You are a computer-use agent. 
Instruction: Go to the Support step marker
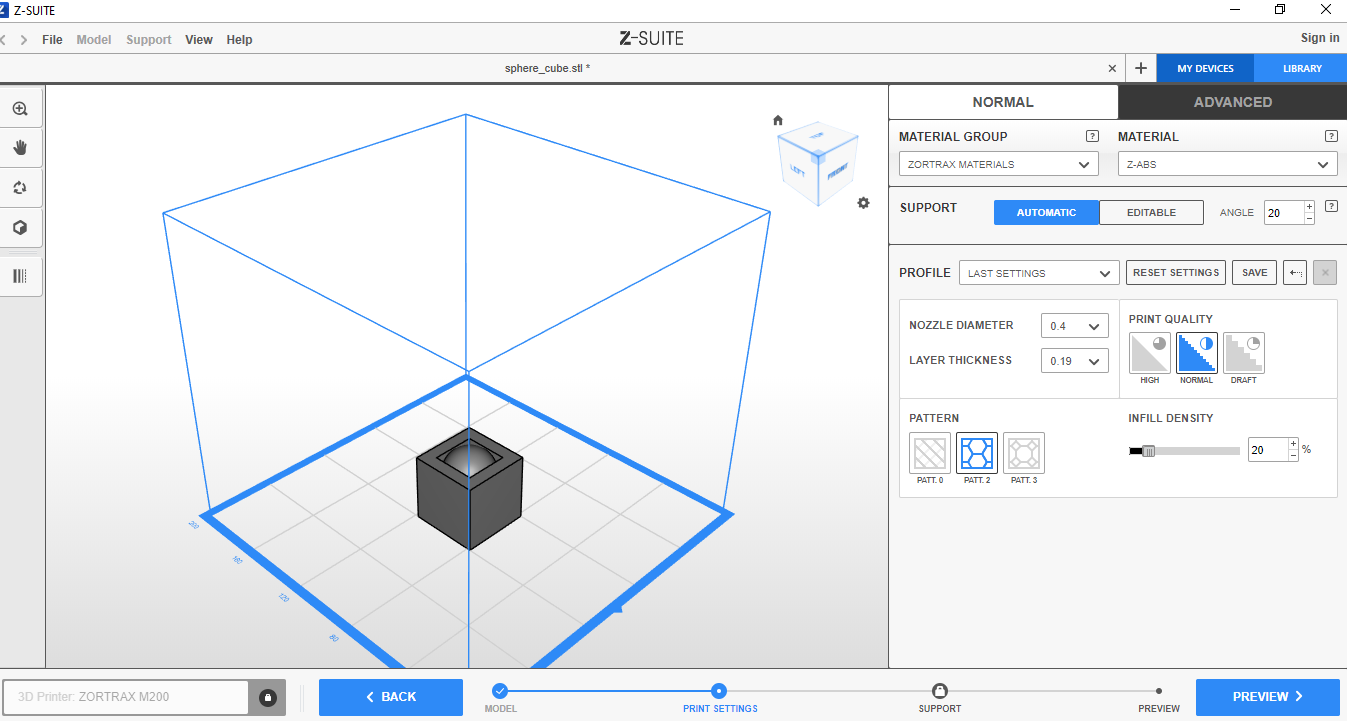pyautogui.click(x=939, y=690)
